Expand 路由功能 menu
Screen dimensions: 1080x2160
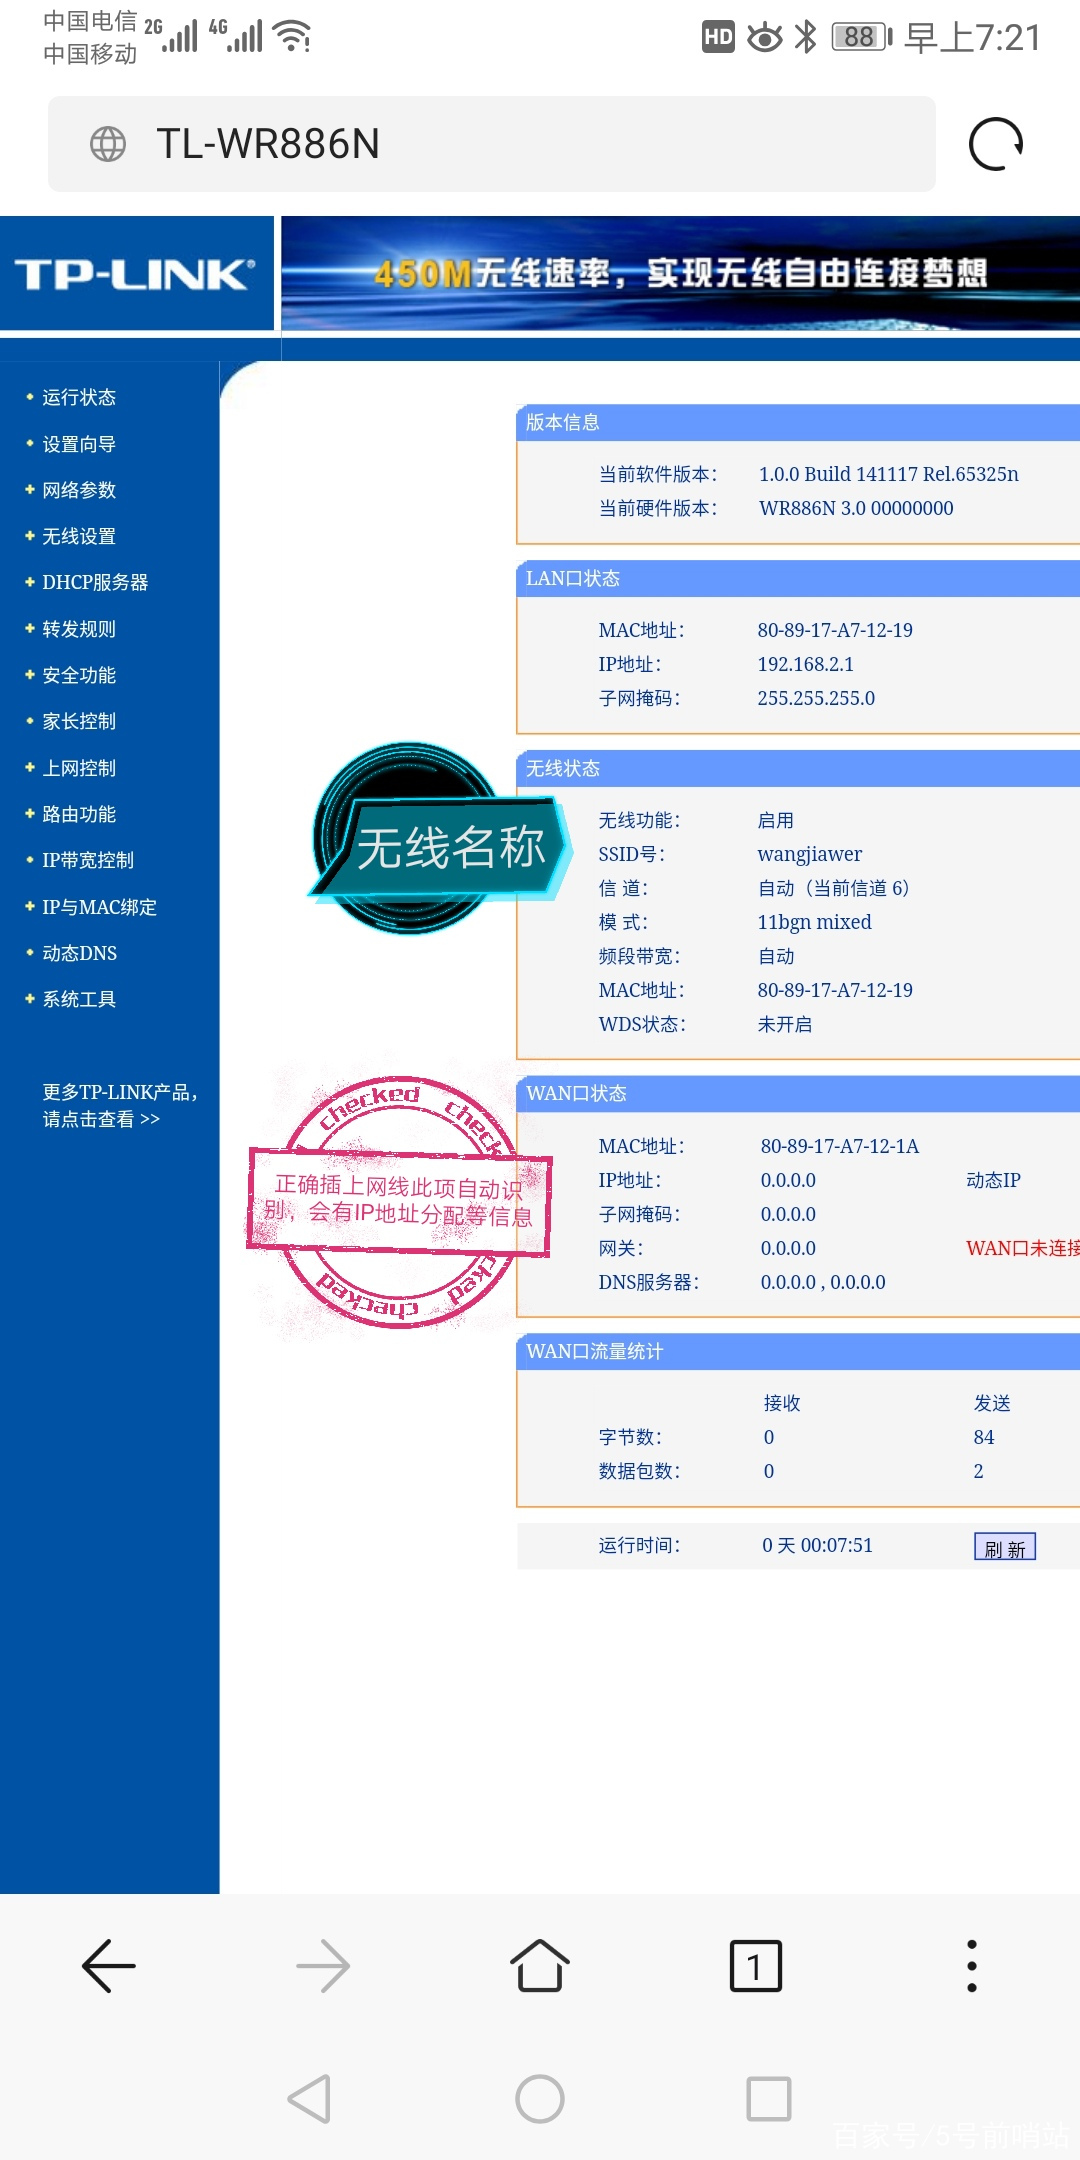pyautogui.click(x=79, y=814)
